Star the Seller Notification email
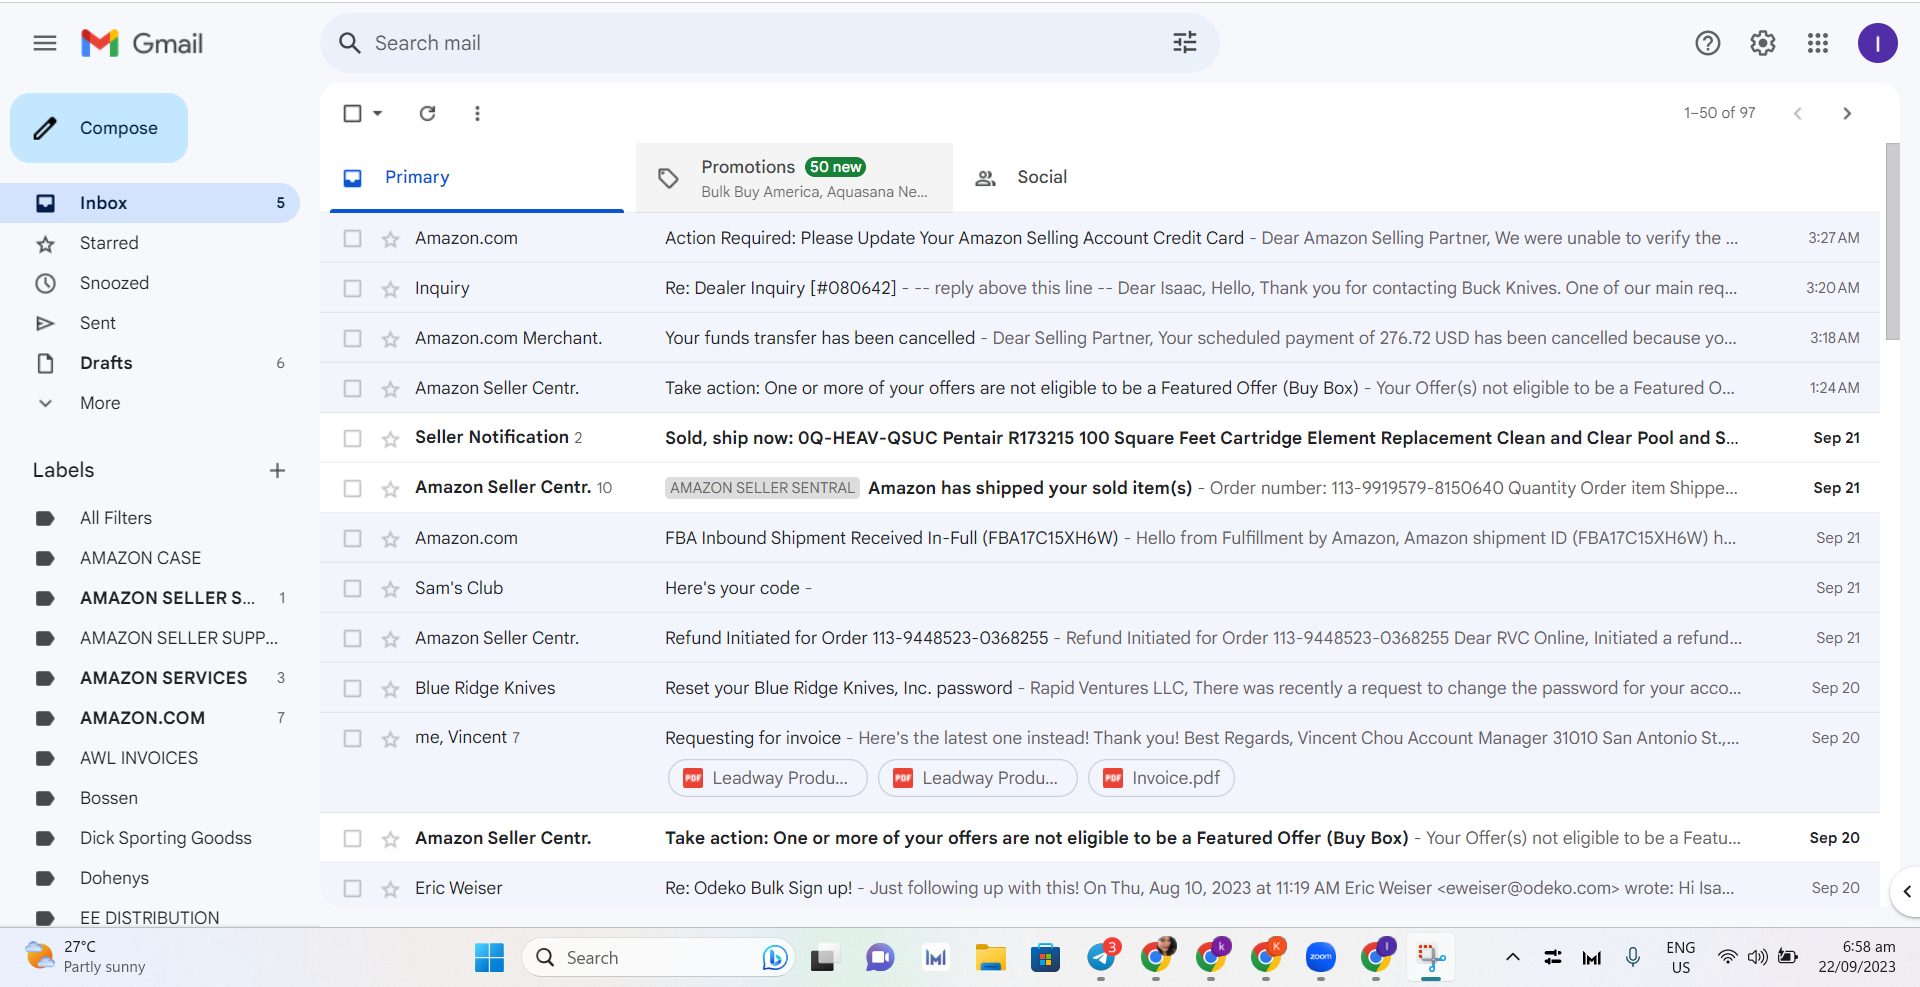The height and width of the screenshot is (987, 1920). coord(390,438)
